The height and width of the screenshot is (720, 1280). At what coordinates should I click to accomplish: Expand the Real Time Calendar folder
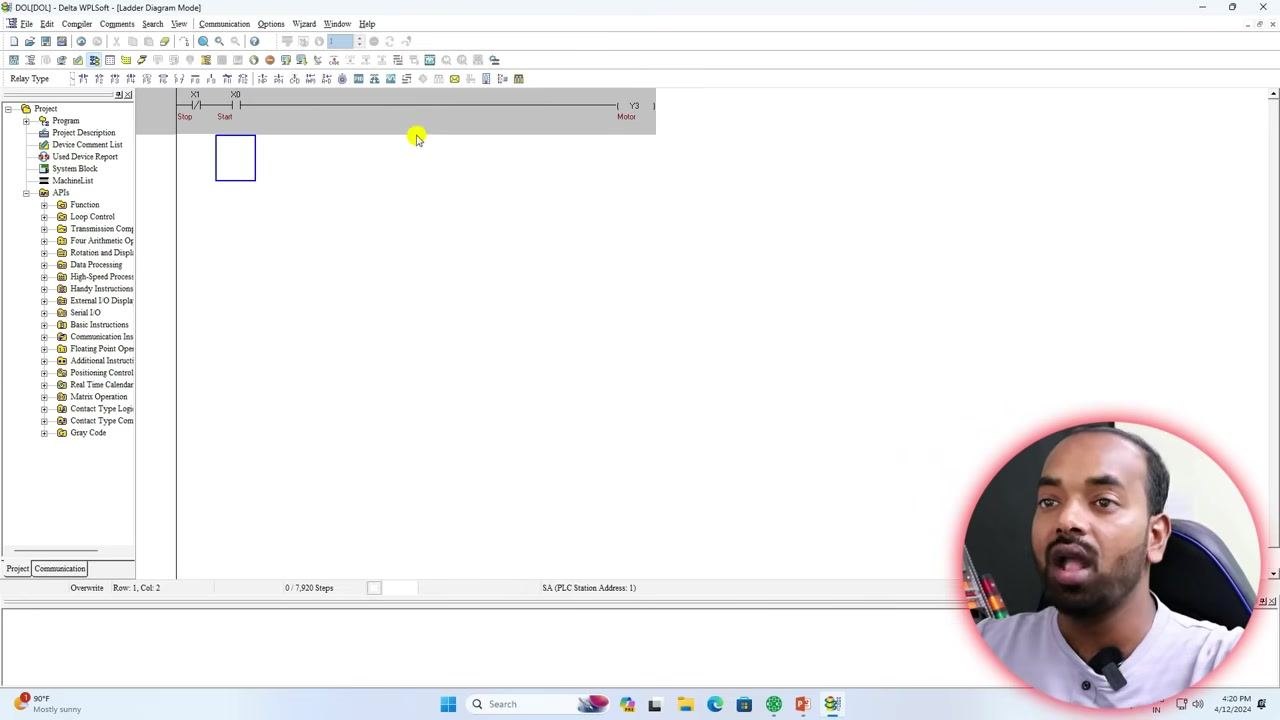point(44,385)
